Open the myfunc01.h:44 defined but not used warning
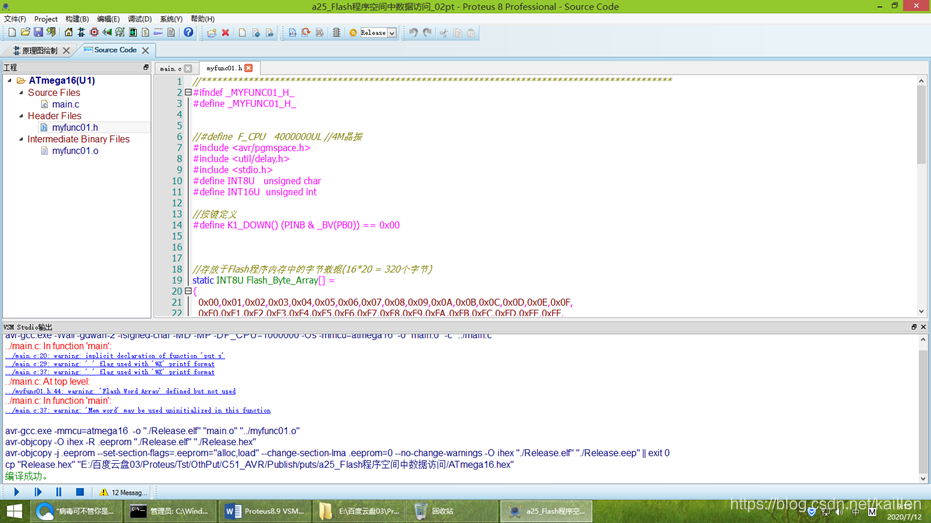This screenshot has height=523, width=931. click(121, 391)
